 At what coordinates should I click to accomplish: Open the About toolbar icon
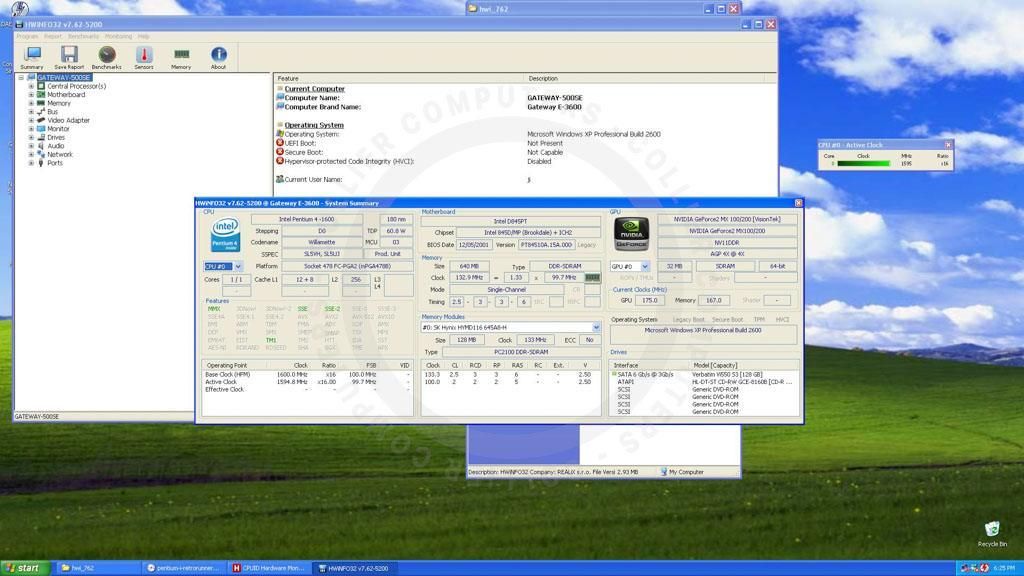pos(218,55)
